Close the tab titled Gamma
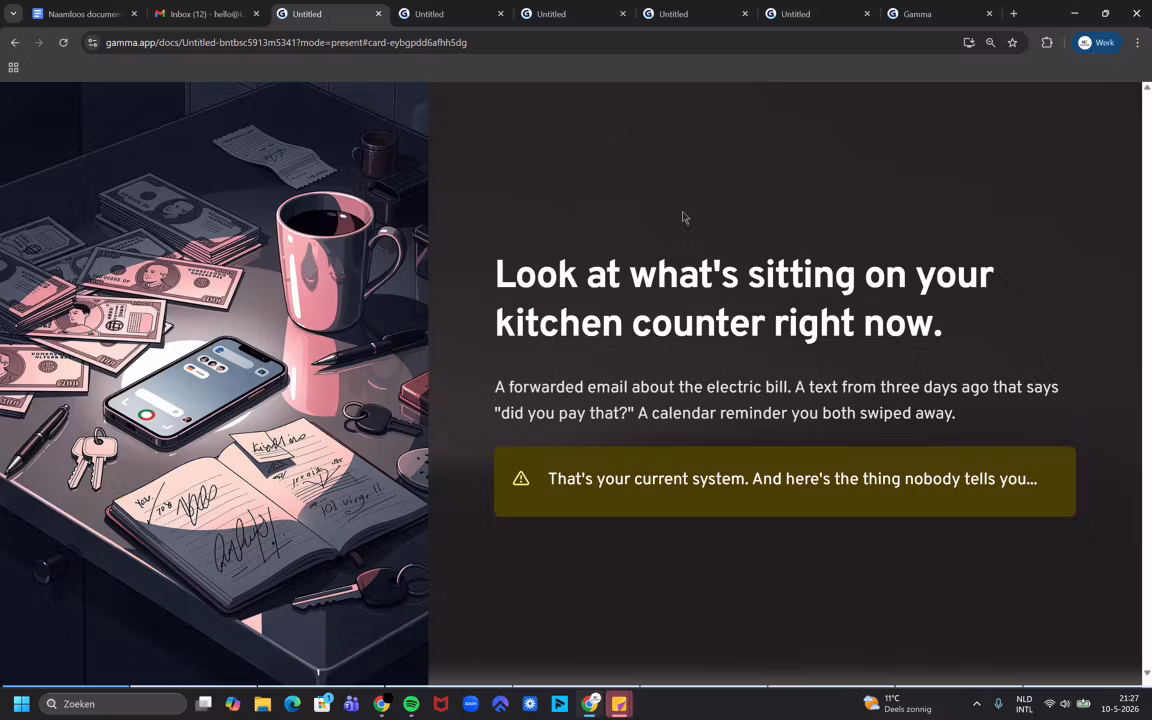1152x720 pixels. coord(989,14)
